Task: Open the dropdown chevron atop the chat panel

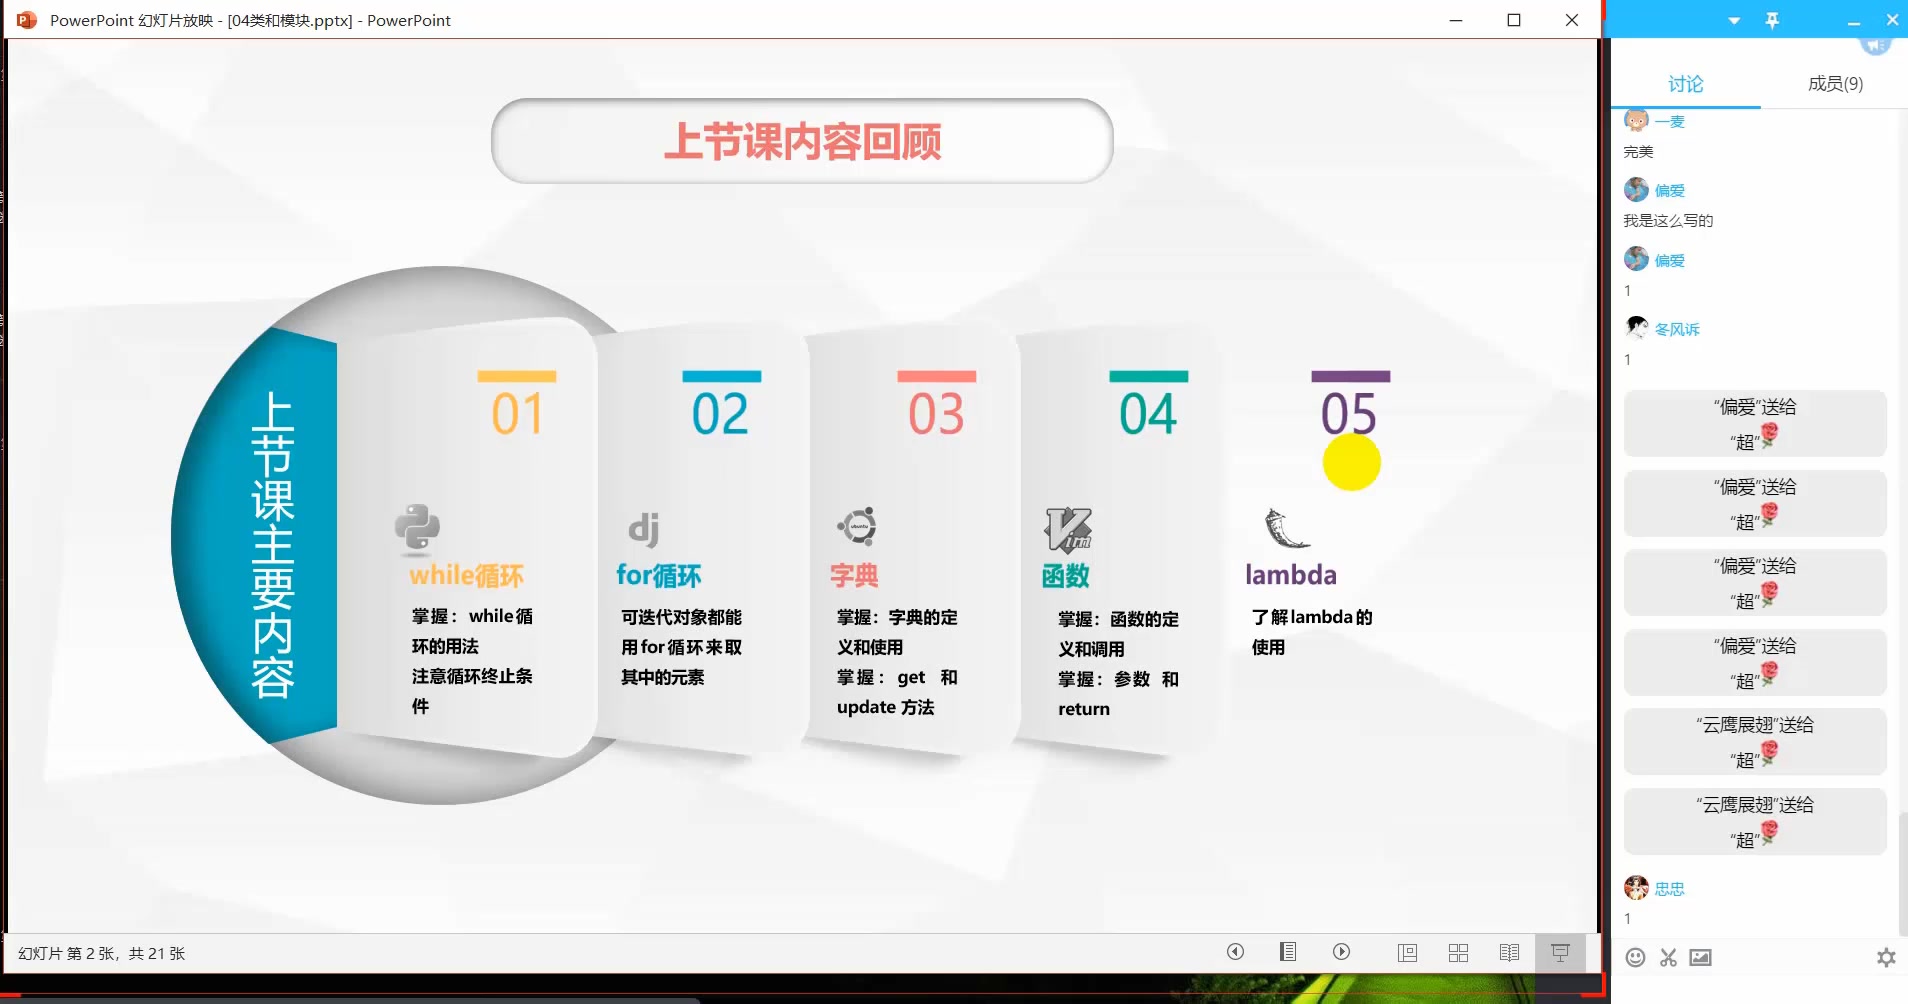Action: coord(1733,20)
